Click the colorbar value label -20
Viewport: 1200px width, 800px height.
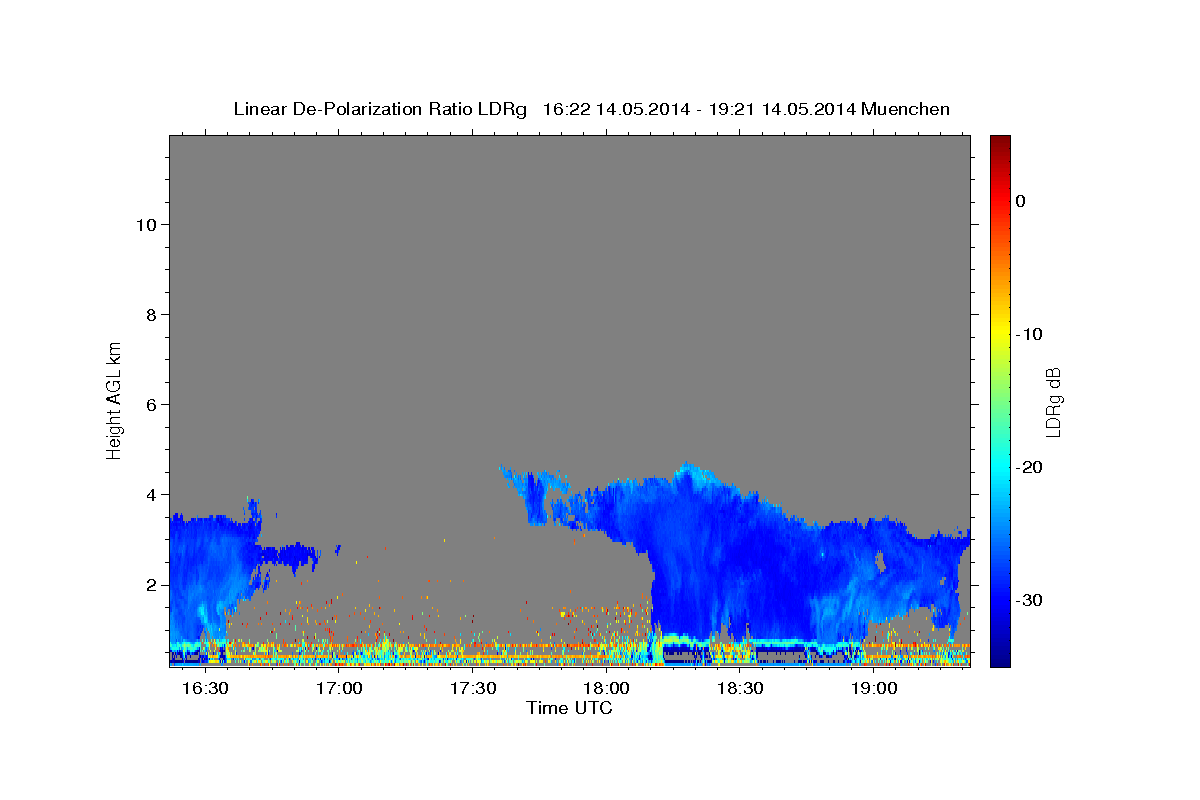pos(1030,467)
